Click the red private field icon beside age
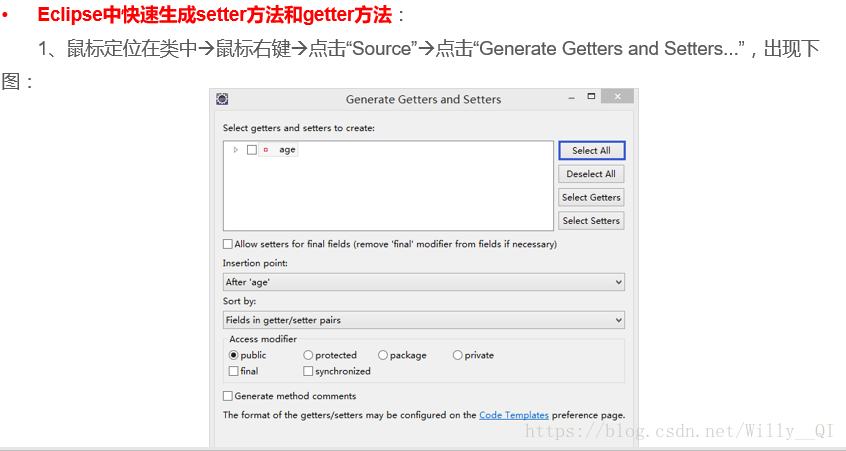This screenshot has width=846, height=451. pos(265,150)
